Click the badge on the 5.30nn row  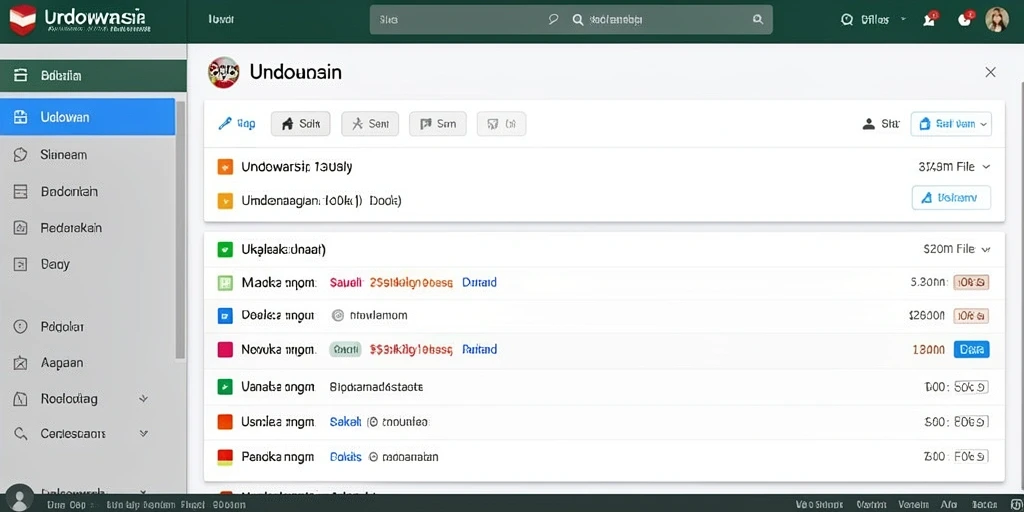coord(971,283)
